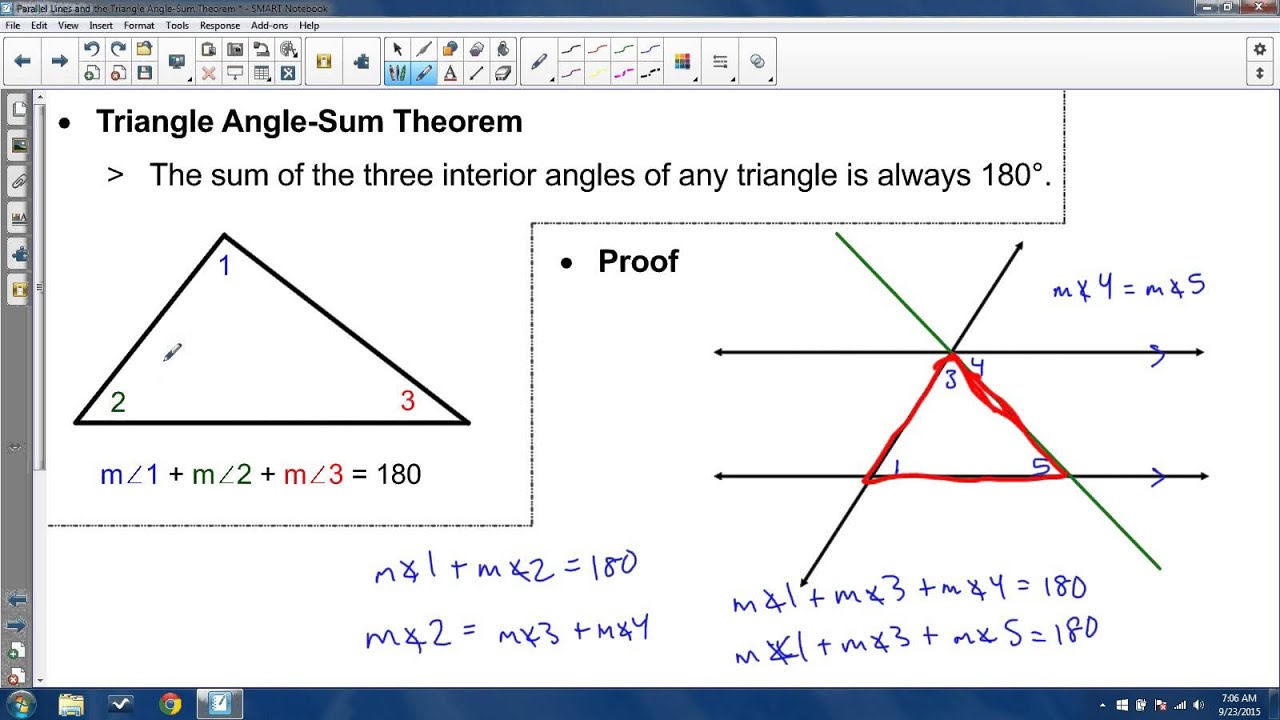Viewport: 1280px width, 720px height.
Task: Open the color palette swatch grid
Action: (x=683, y=61)
